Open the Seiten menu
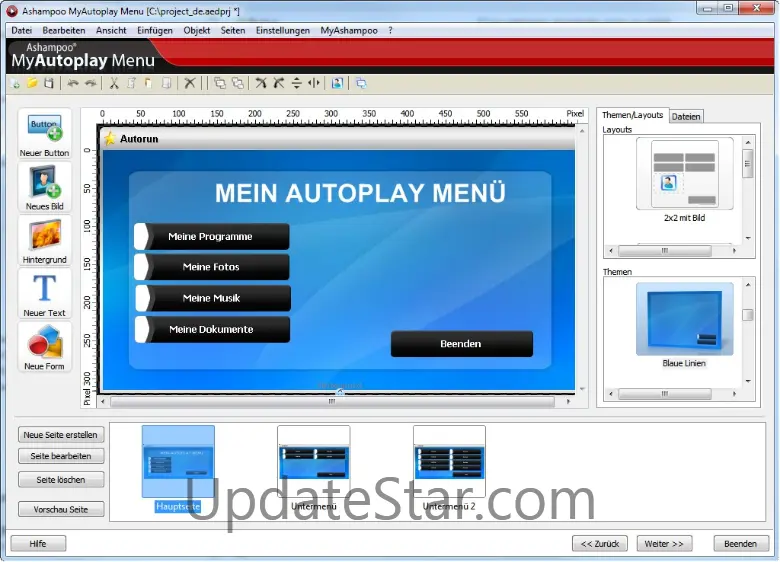 coord(233,30)
